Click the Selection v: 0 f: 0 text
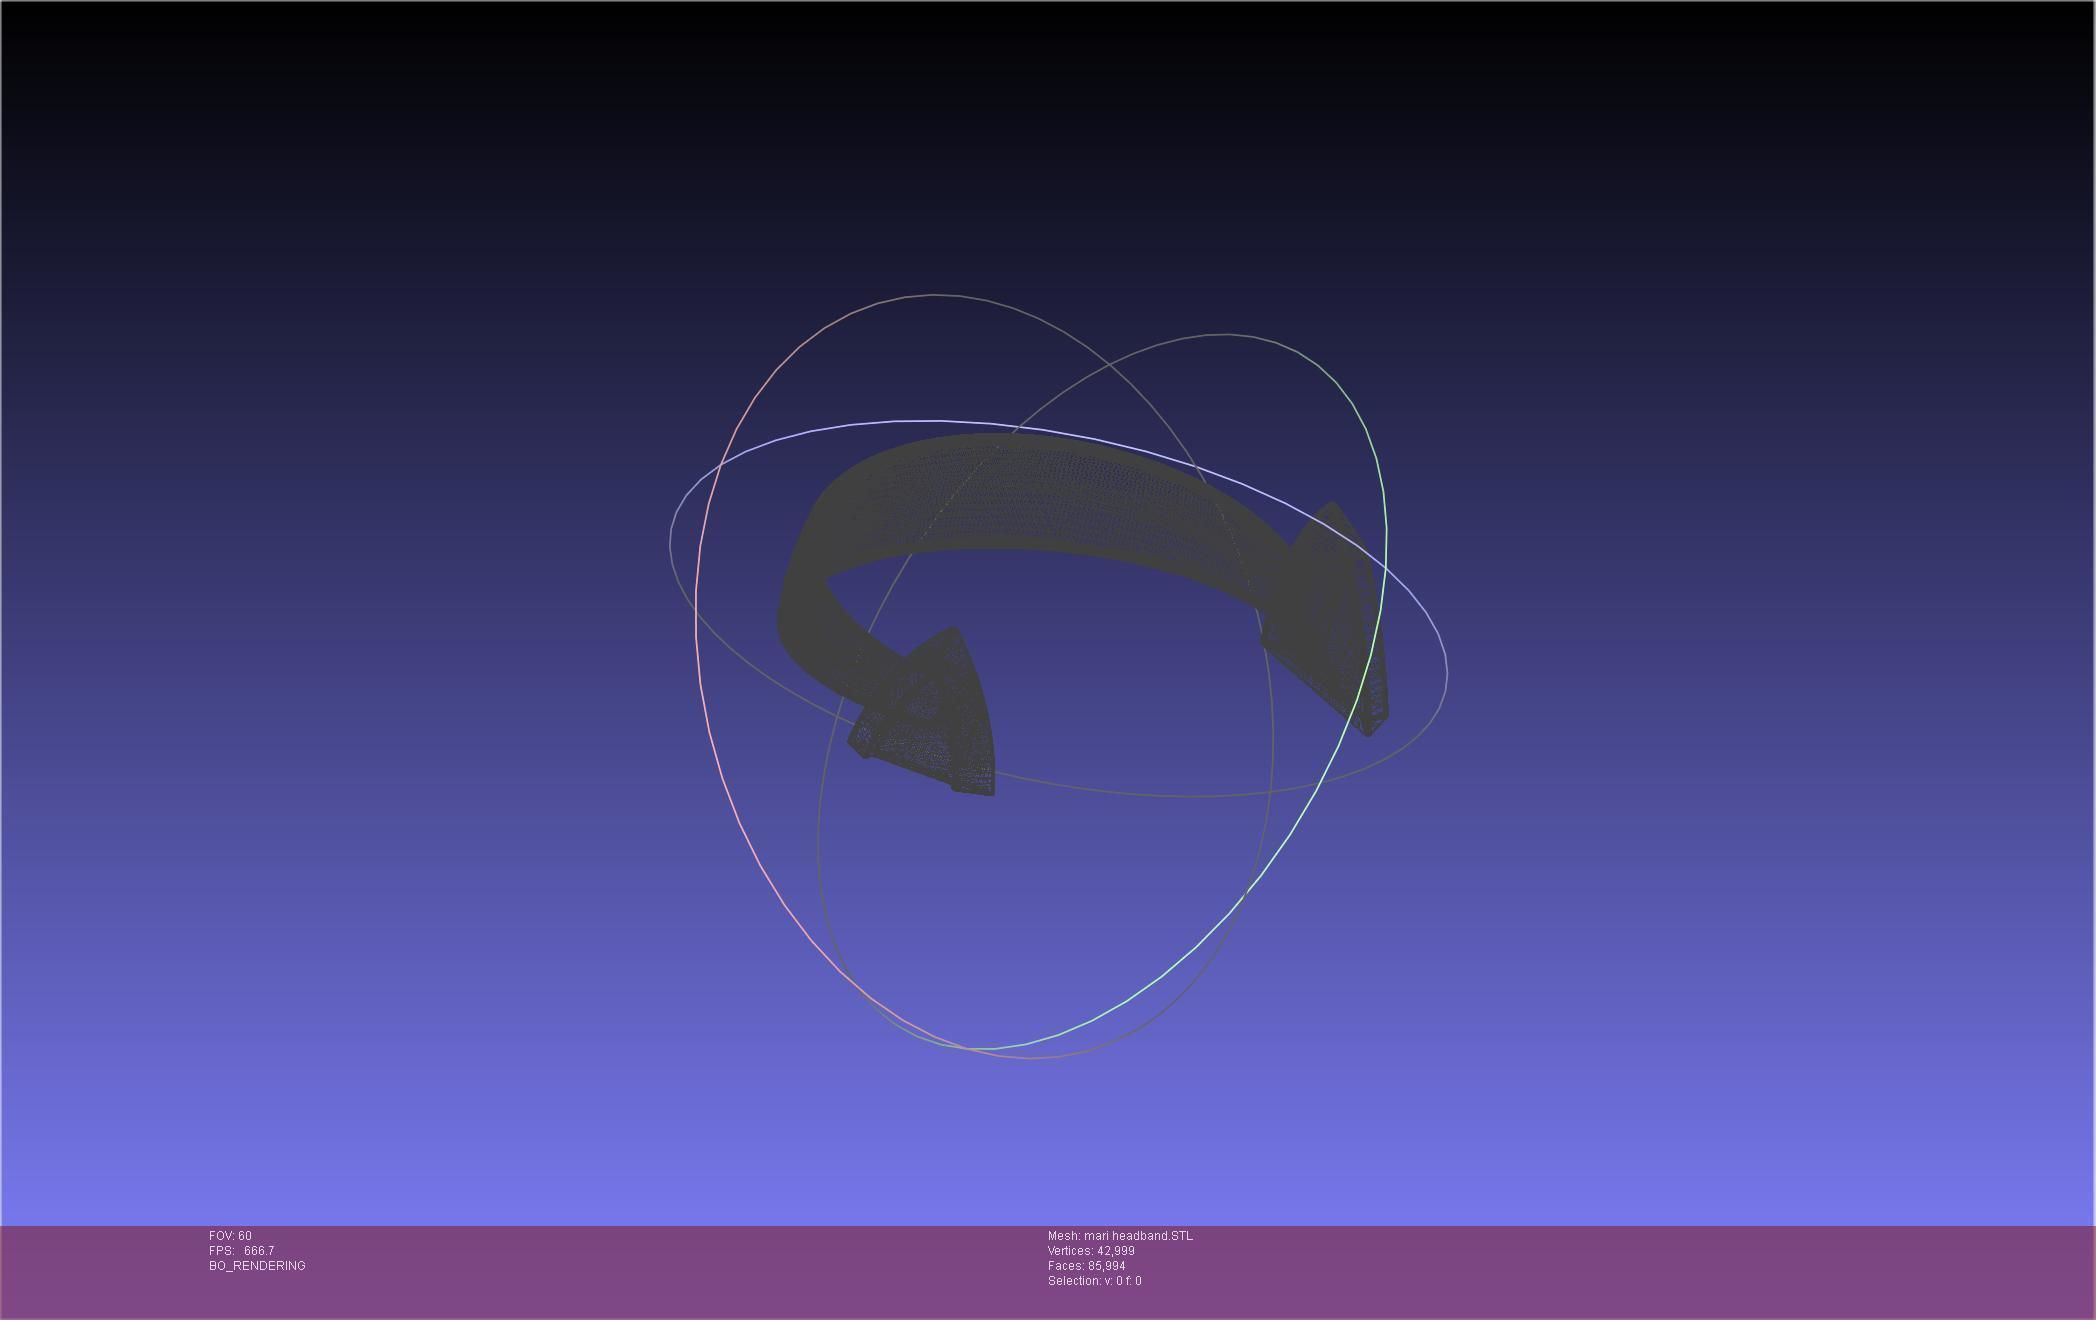Viewport: 2096px width, 1320px height. (x=1094, y=1281)
